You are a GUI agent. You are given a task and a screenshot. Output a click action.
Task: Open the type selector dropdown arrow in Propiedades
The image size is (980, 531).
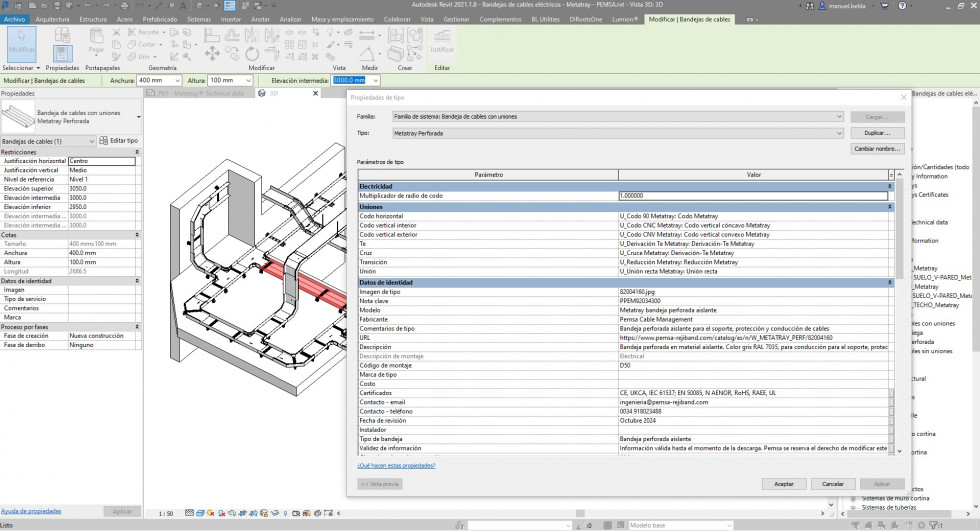point(139,117)
